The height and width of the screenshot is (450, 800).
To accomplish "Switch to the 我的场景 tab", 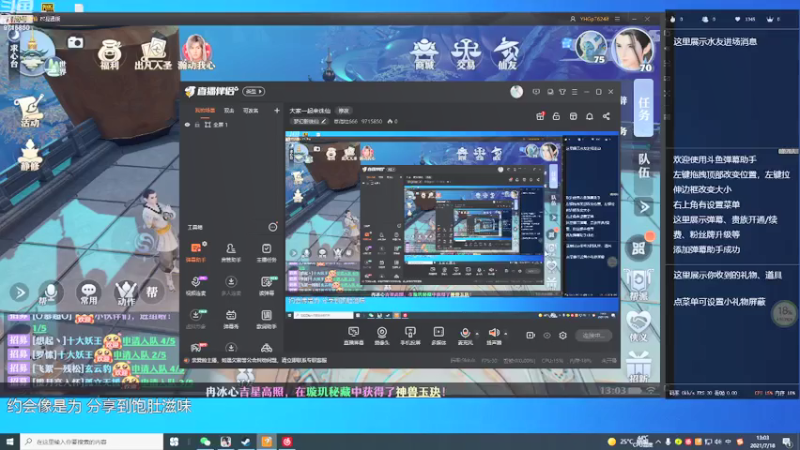I will pyautogui.click(x=205, y=110).
